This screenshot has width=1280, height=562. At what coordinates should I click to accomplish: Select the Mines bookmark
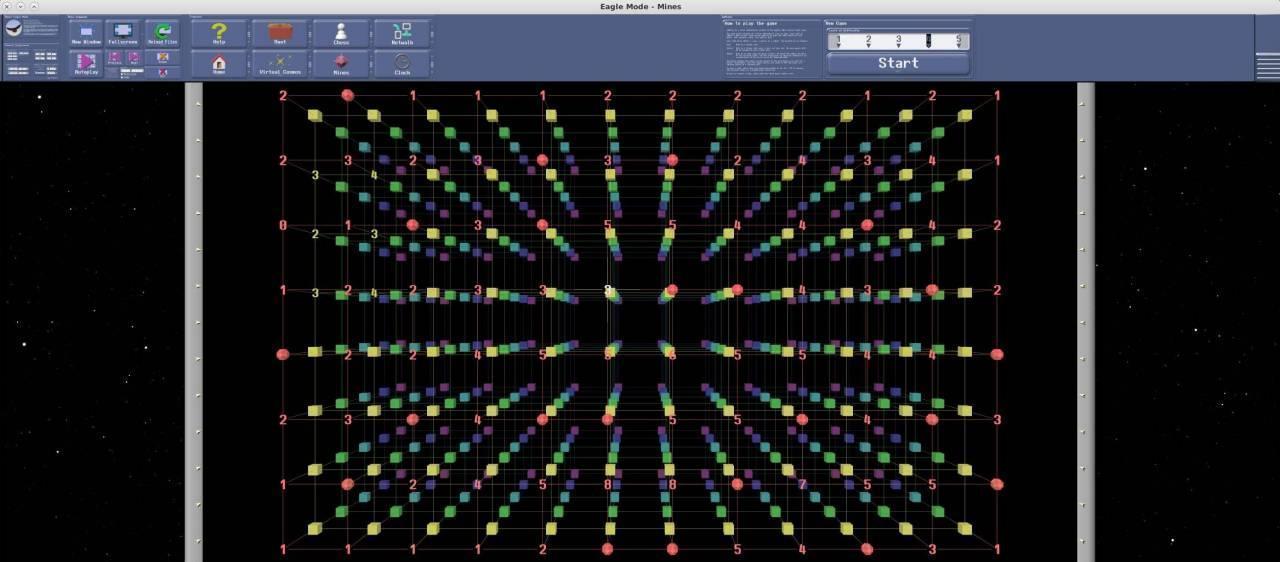tap(341, 65)
